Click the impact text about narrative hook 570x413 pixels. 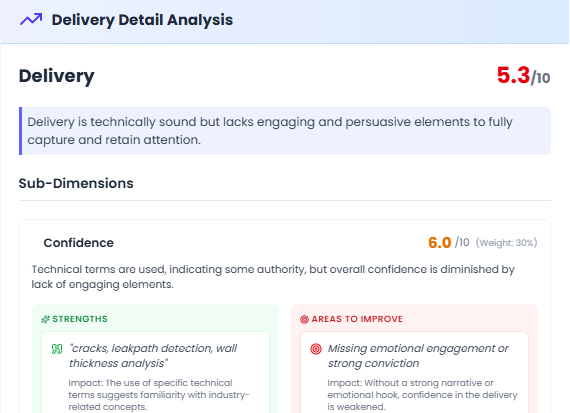pos(422,395)
